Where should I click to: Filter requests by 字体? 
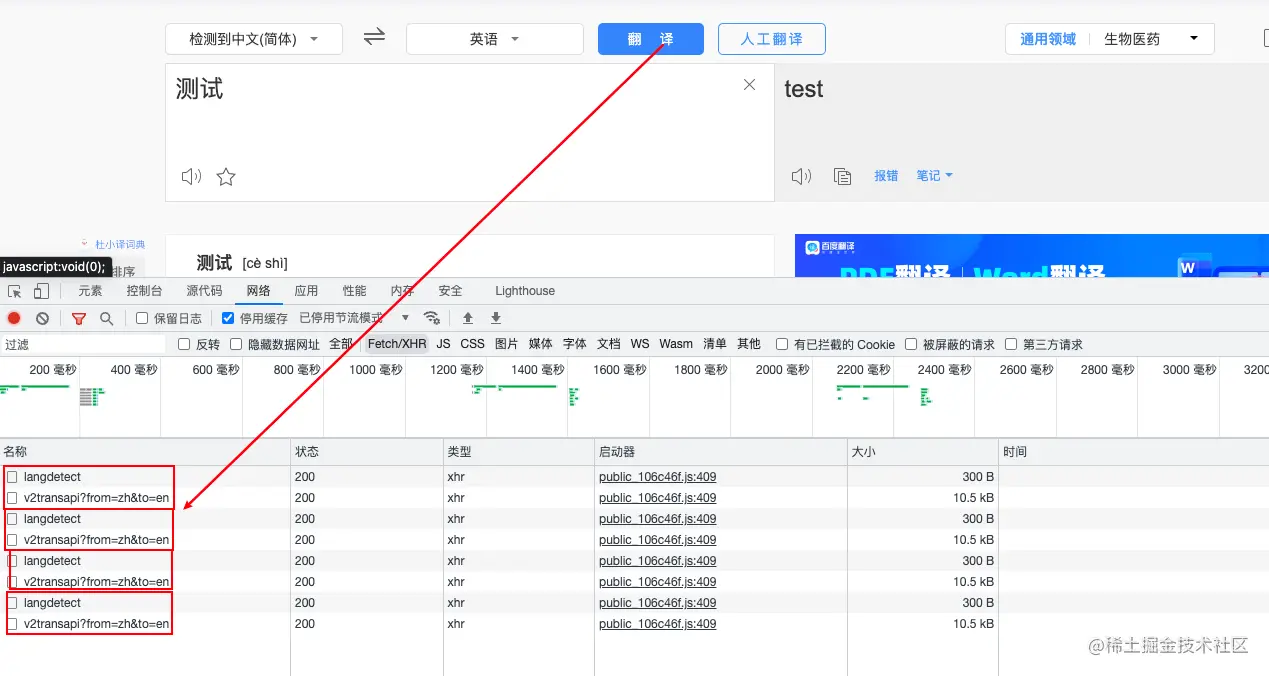tap(574, 344)
